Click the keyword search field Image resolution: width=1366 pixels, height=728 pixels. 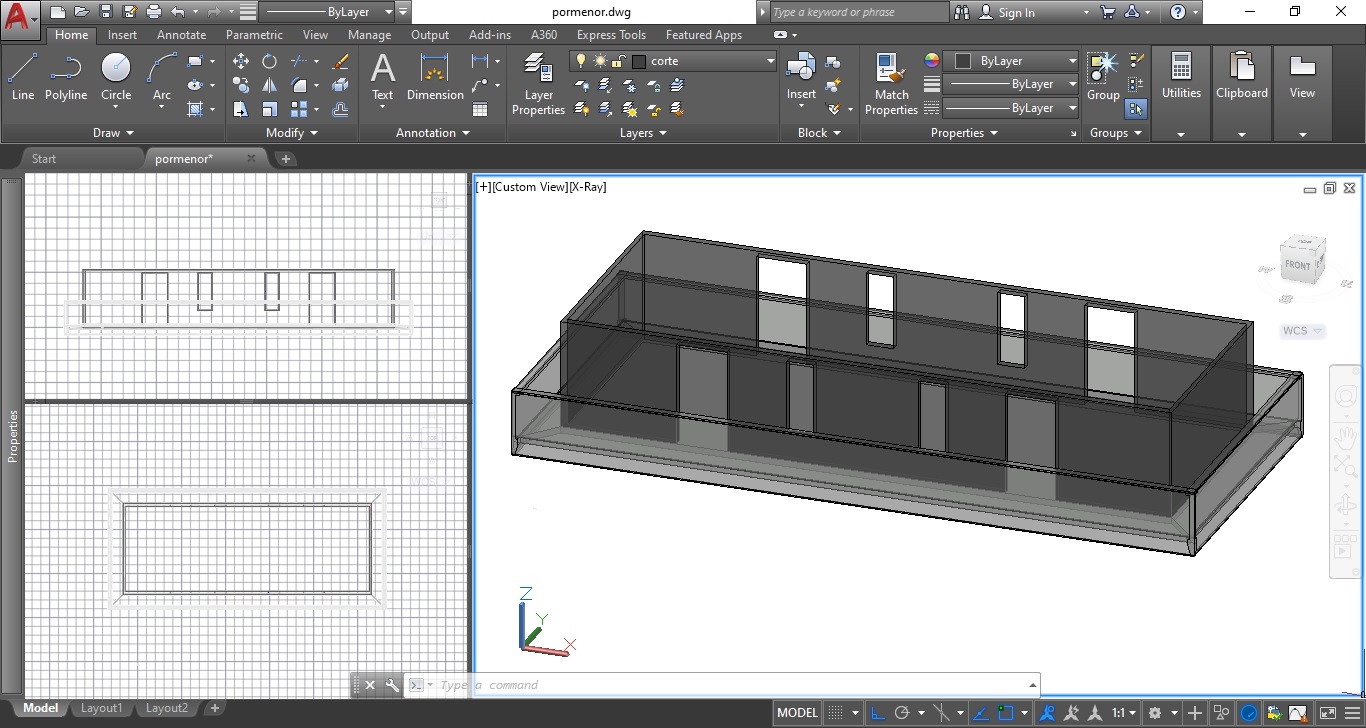(x=858, y=12)
